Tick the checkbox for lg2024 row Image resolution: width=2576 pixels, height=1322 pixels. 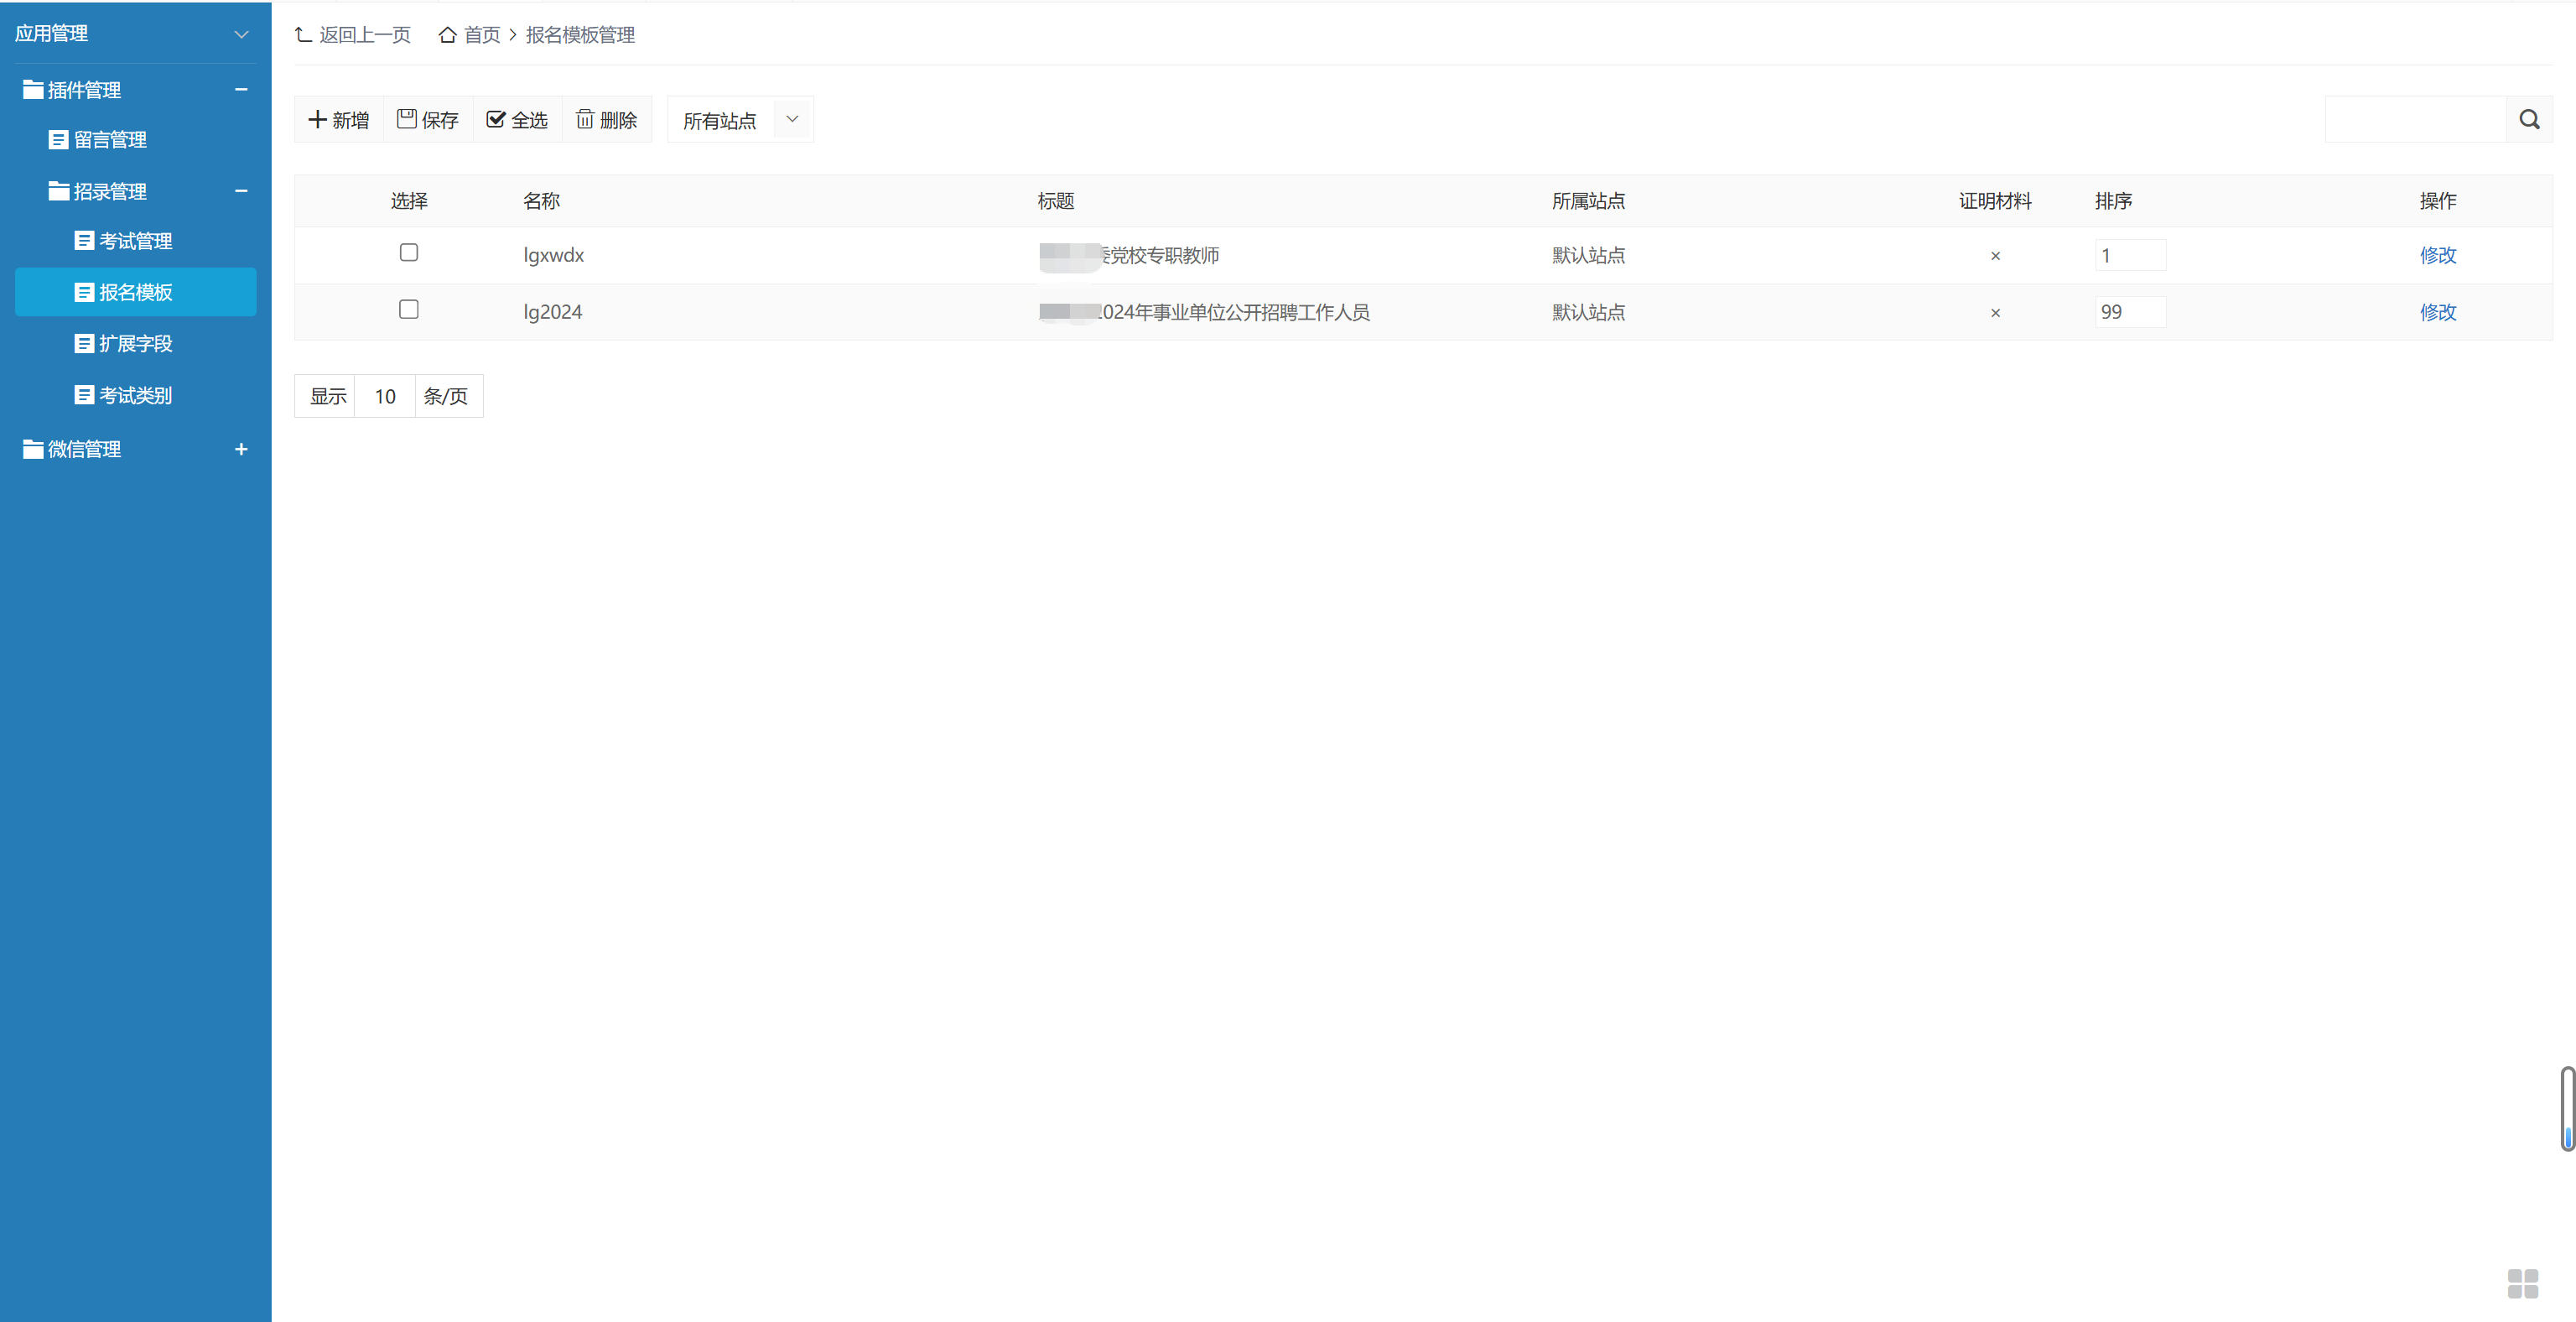click(x=408, y=309)
